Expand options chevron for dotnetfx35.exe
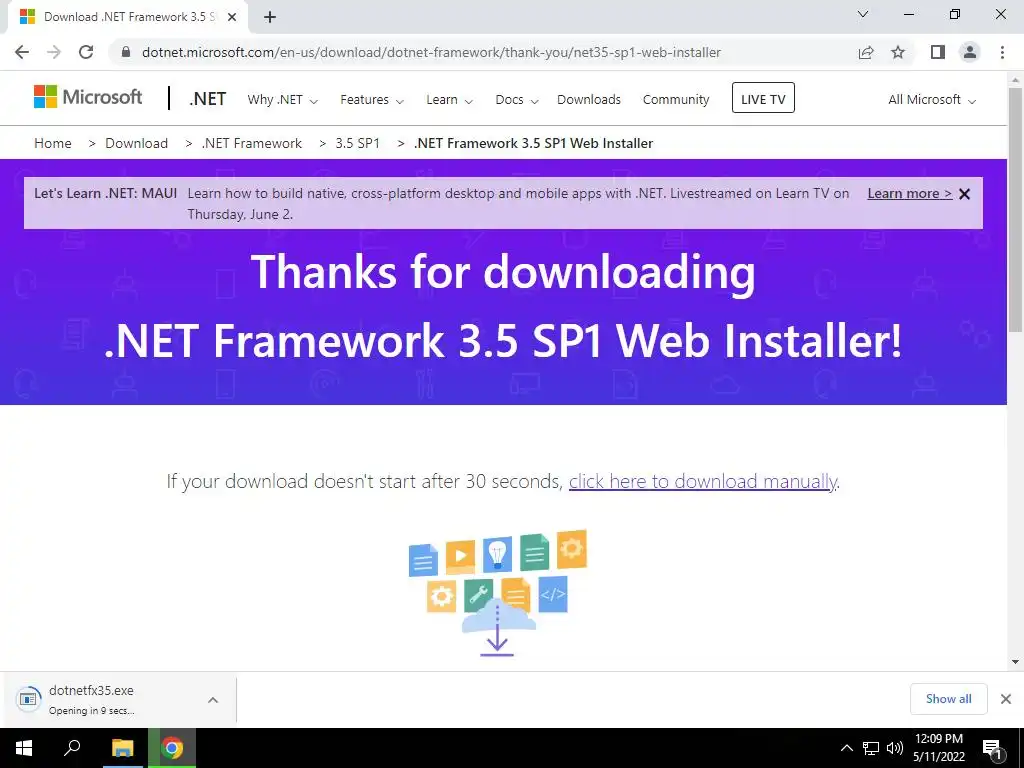This screenshot has width=1024, height=768. click(x=213, y=700)
